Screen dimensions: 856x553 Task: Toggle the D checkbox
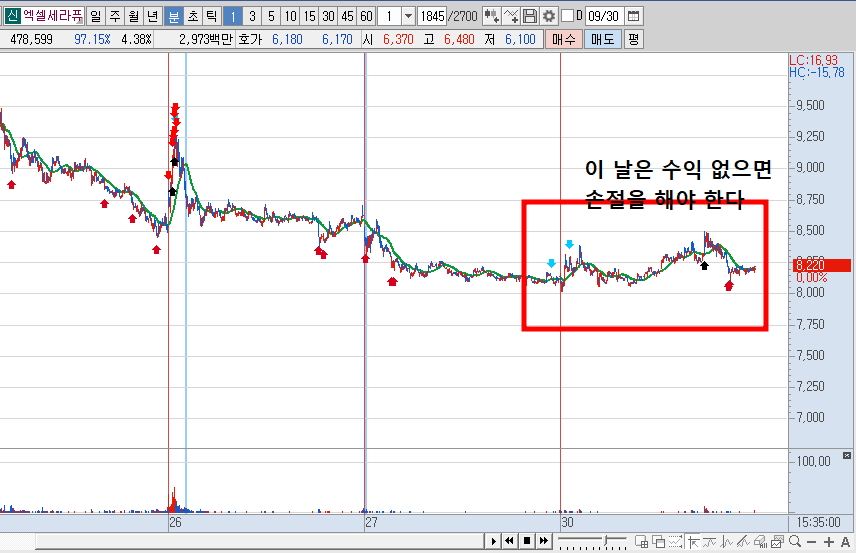click(x=568, y=16)
